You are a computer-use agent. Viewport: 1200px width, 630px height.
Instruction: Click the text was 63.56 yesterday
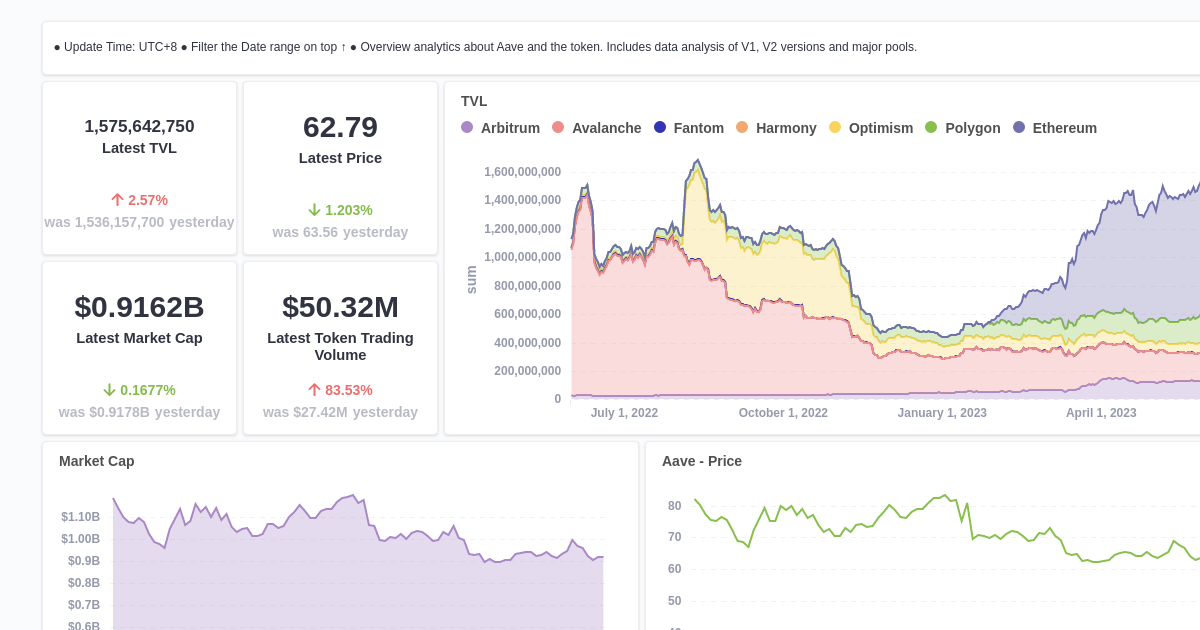(340, 232)
